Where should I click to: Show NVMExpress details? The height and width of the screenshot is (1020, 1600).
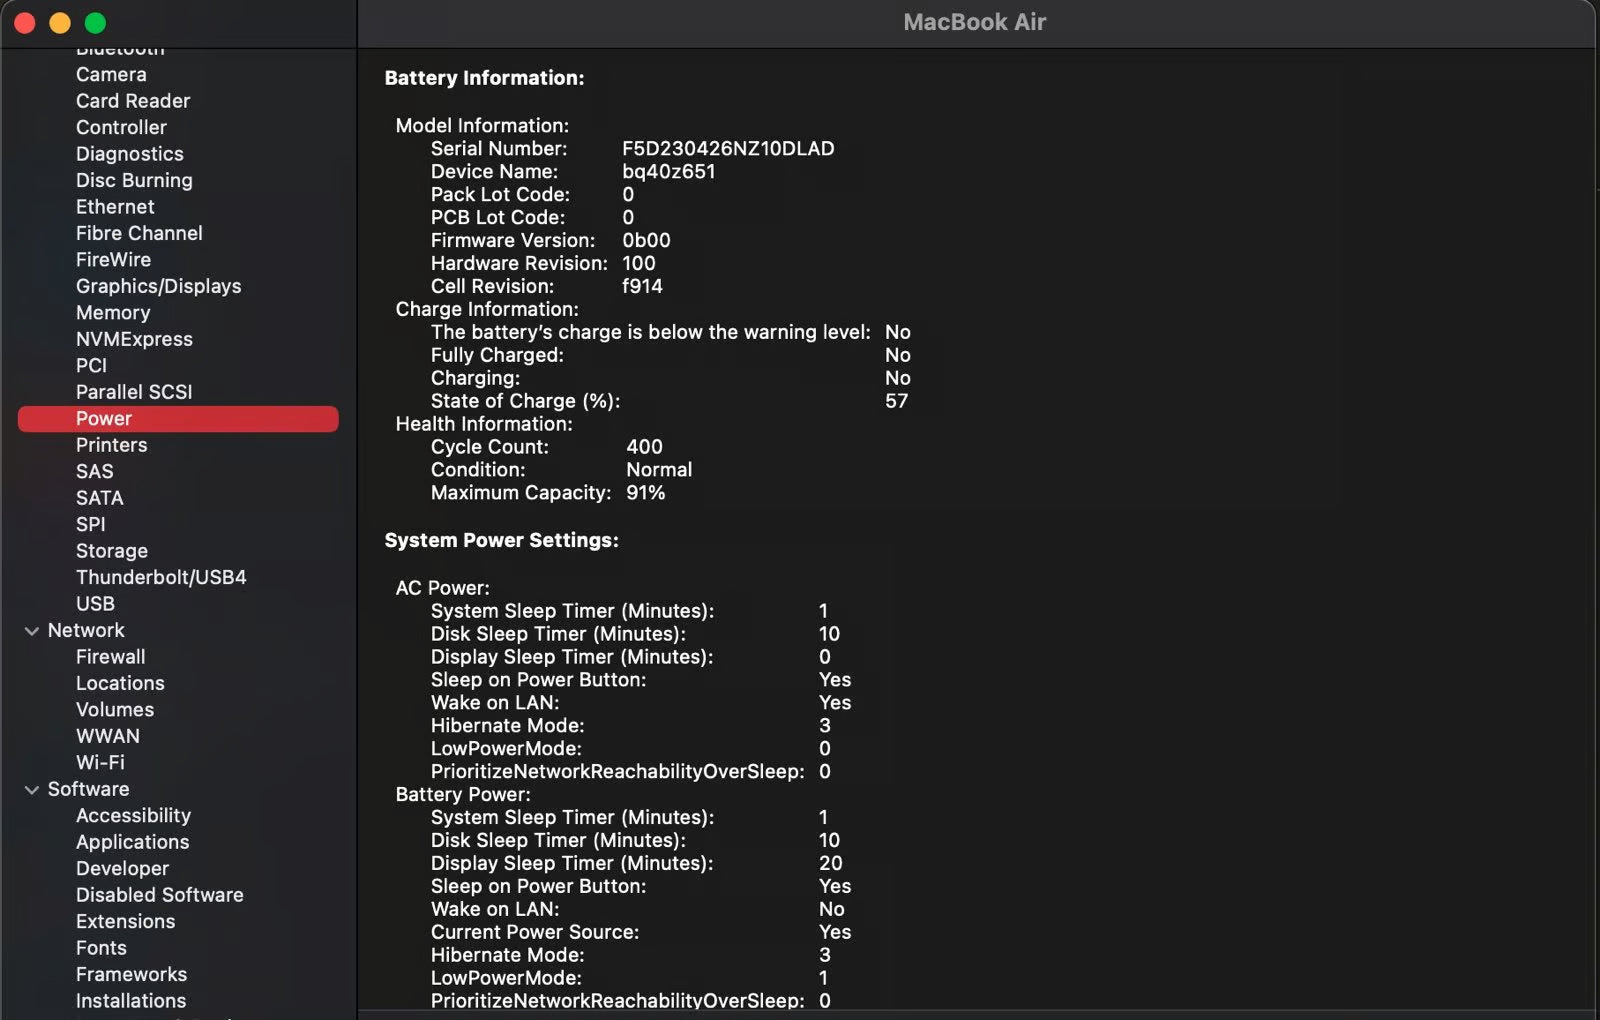click(x=134, y=339)
